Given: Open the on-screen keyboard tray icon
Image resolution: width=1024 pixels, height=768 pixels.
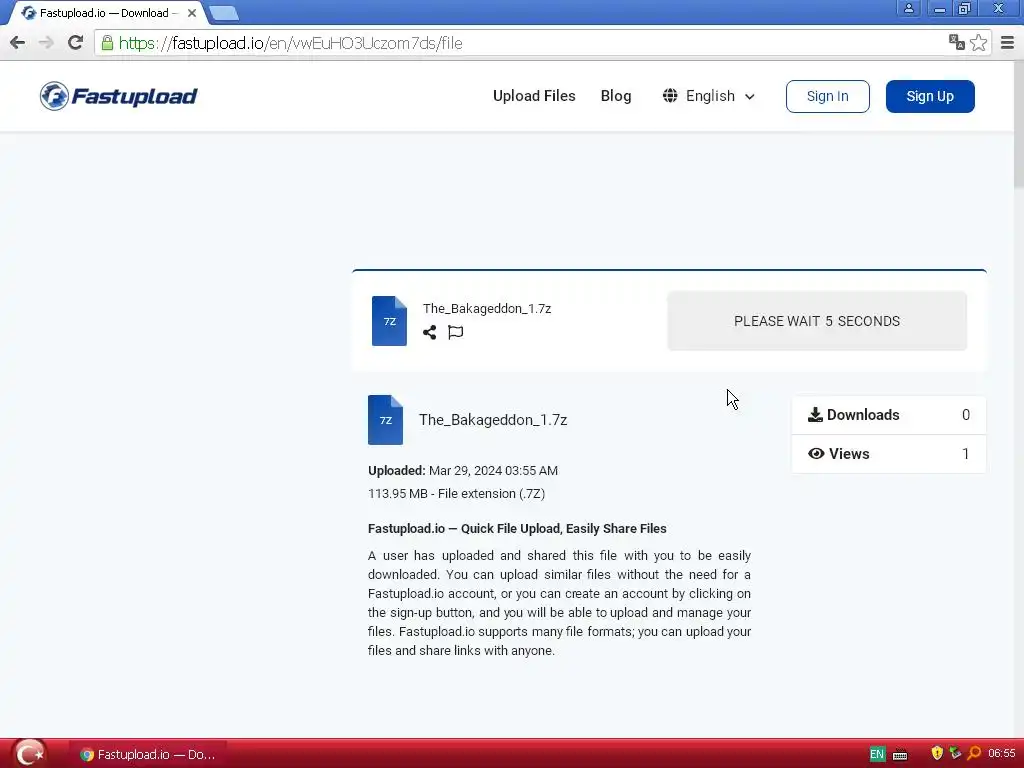Looking at the screenshot, I should tap(900, 755).
